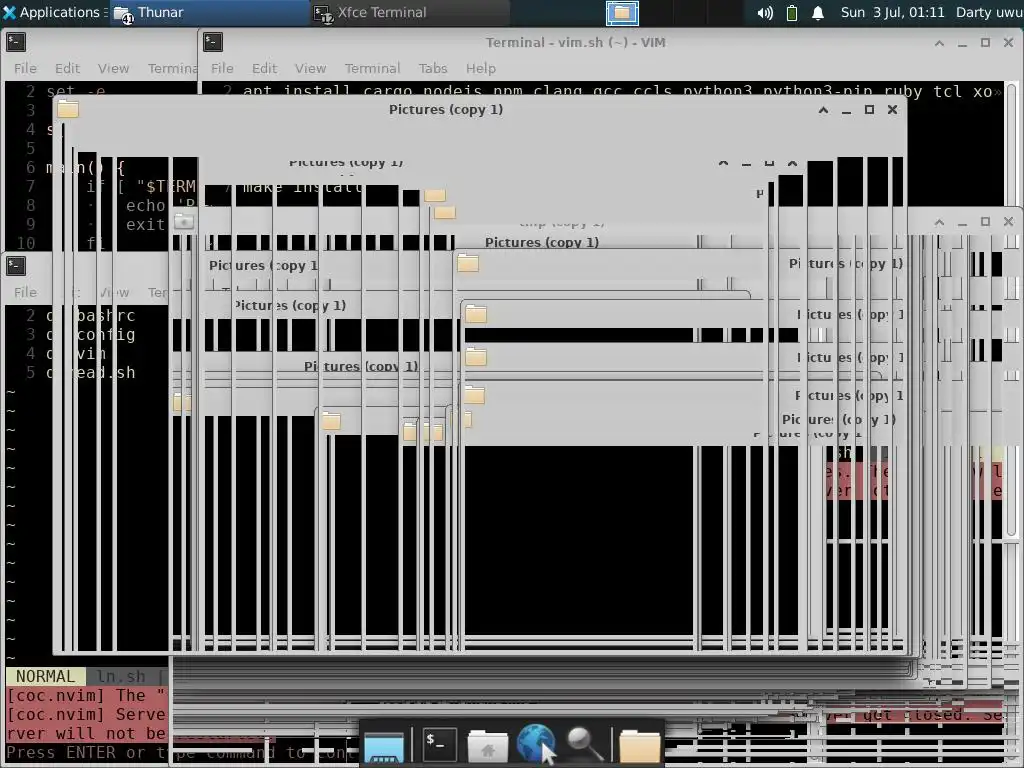Open View menu in the vim.sh terminal
This screenshot has width=1024, height=768.
tap(310, 68)
